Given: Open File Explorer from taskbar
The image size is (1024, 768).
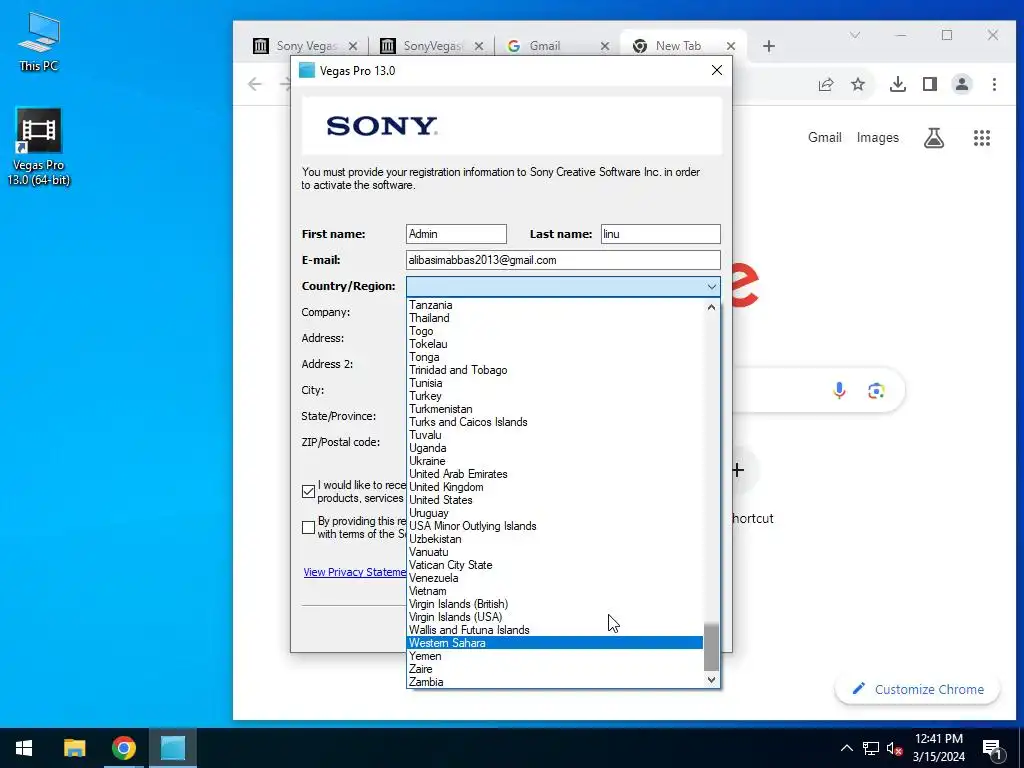Looking at the screenshot, I should coord(74,748).
